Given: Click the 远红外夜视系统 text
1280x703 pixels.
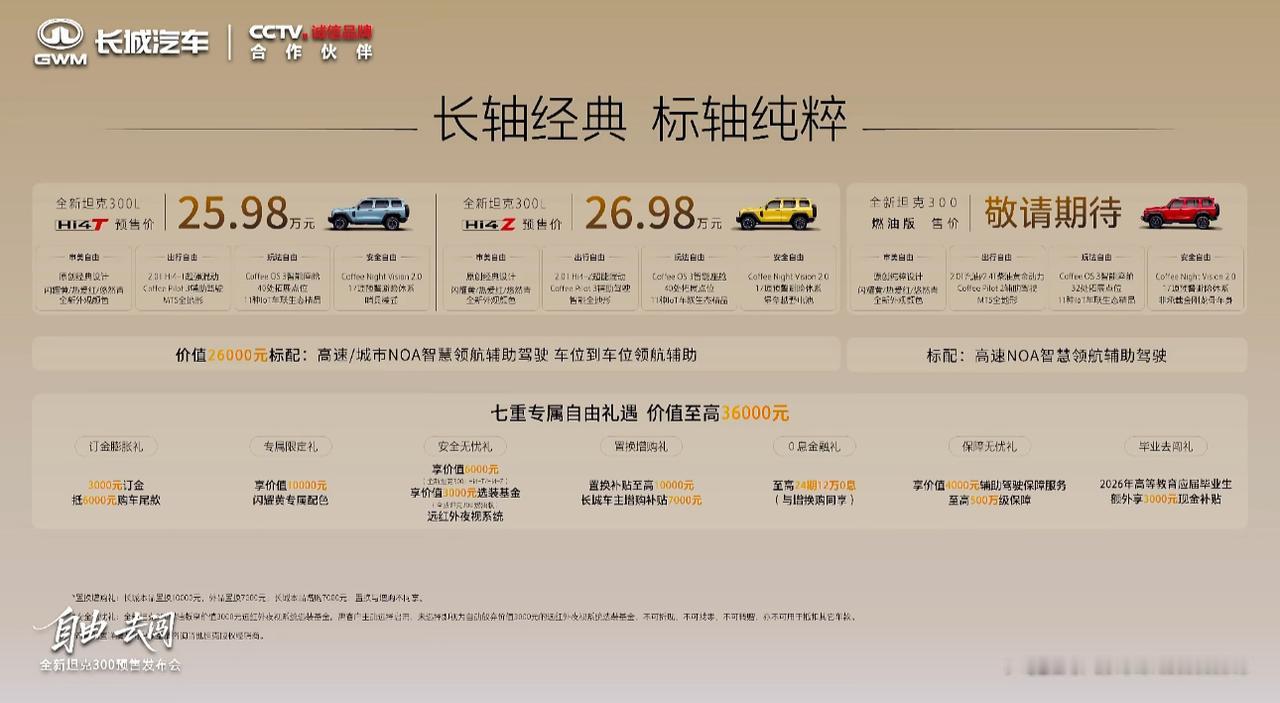Looking at the screenshot, I should coord(465,516).
